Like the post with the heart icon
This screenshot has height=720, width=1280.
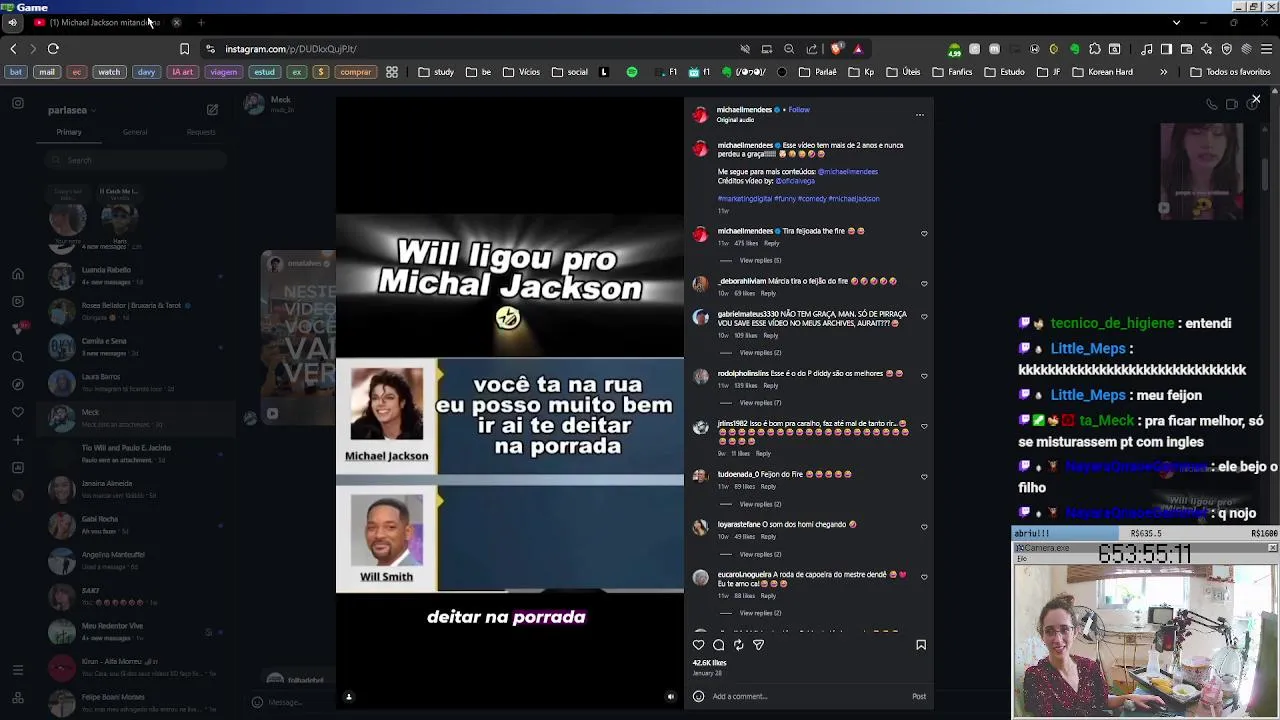pos(699,645)
